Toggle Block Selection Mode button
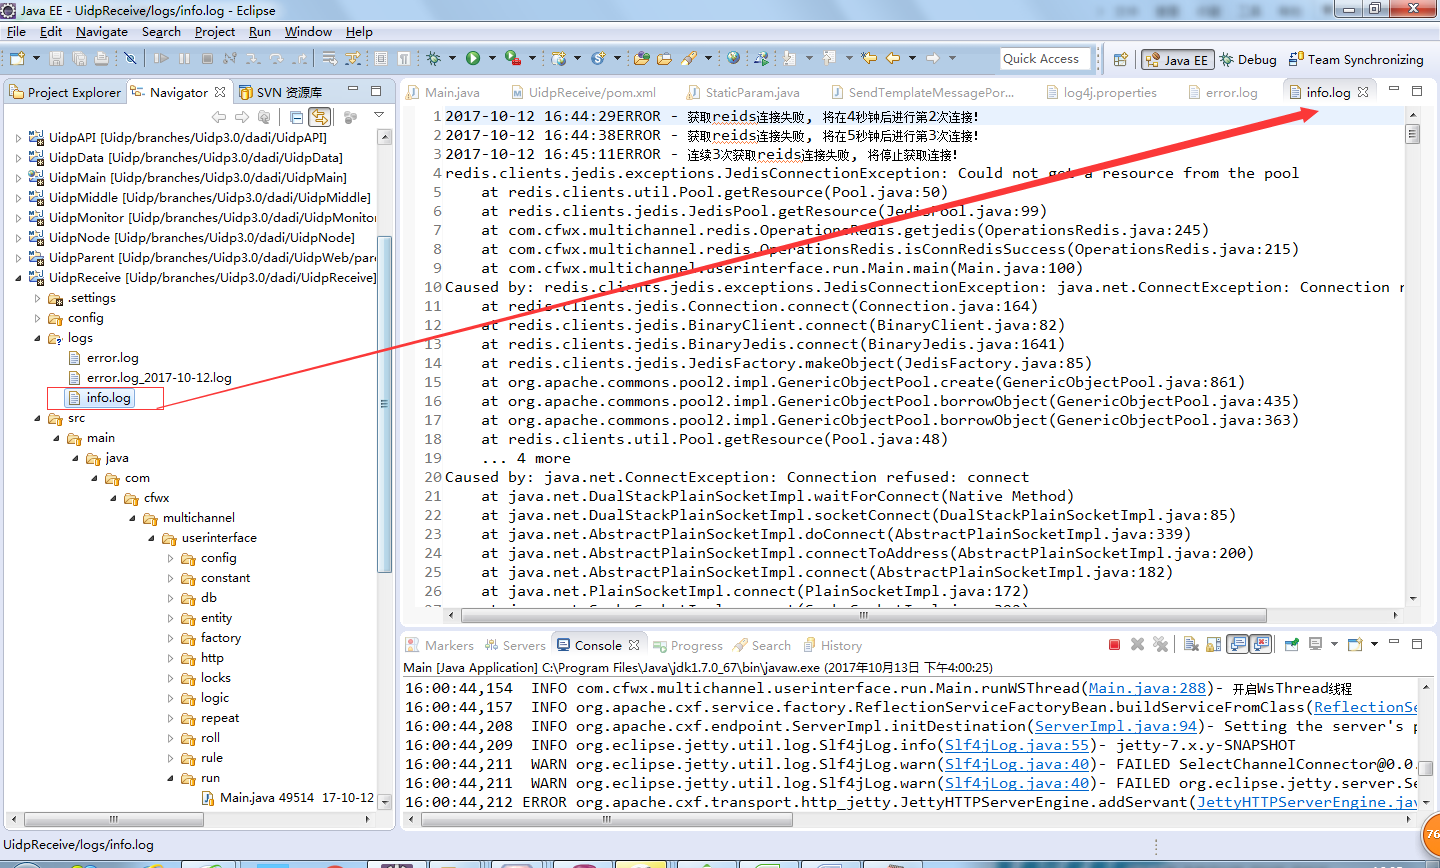This screenshot has width=1440, height=868. tap(381, 58)
